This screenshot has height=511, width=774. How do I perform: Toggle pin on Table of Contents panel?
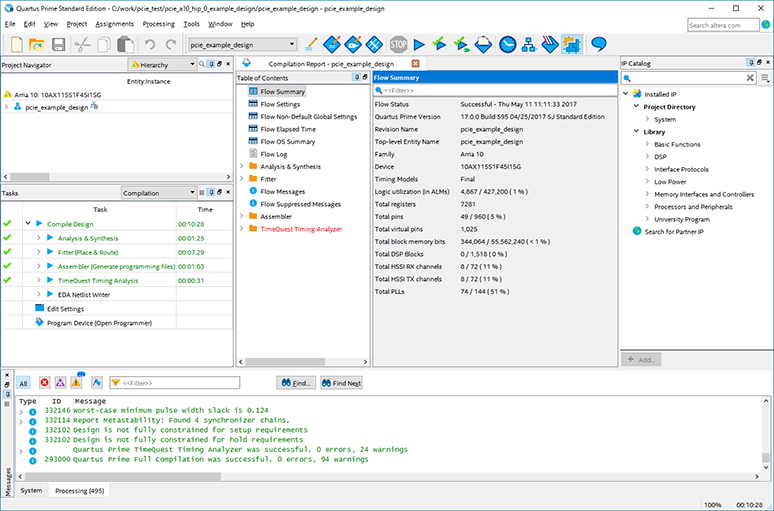point(356,78)
